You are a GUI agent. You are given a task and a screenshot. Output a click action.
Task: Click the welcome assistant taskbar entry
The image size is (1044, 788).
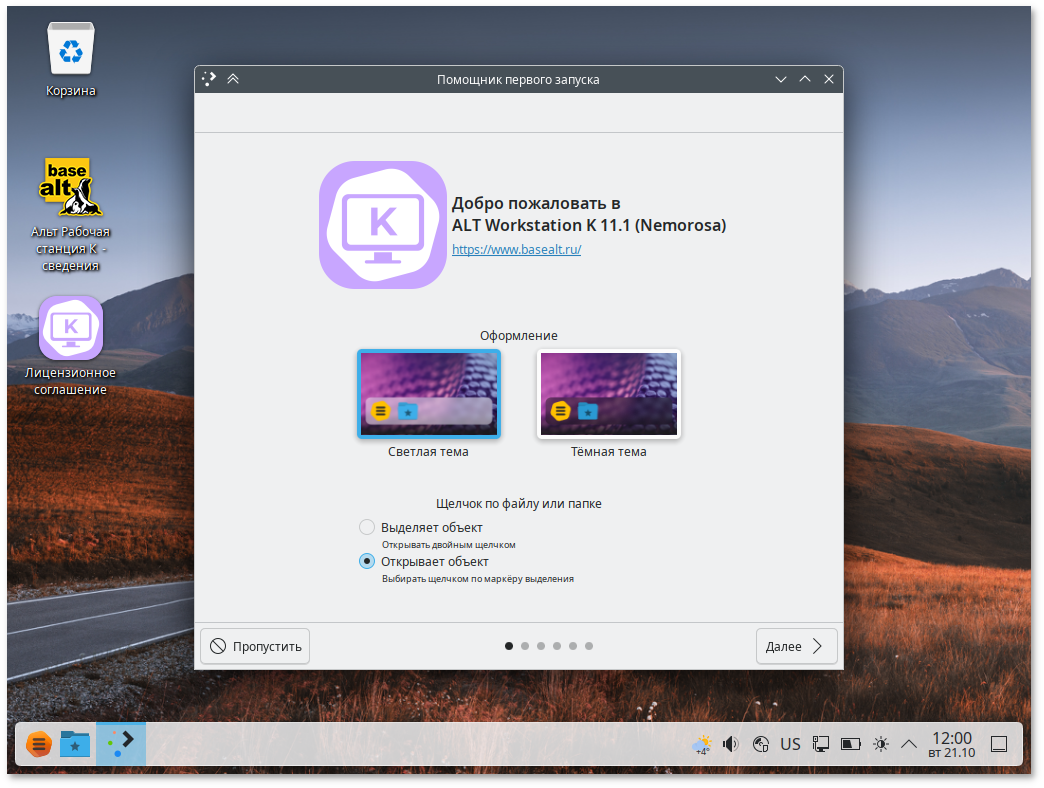pos(121,744)
